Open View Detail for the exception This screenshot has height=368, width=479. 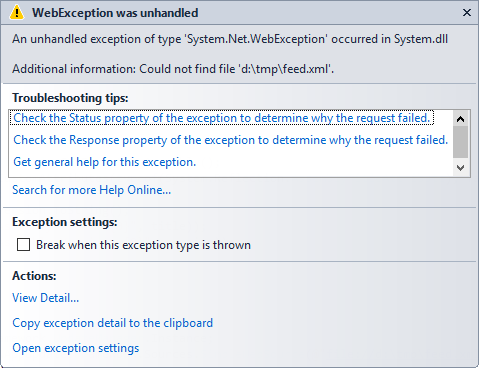click(x=45, y=298)
